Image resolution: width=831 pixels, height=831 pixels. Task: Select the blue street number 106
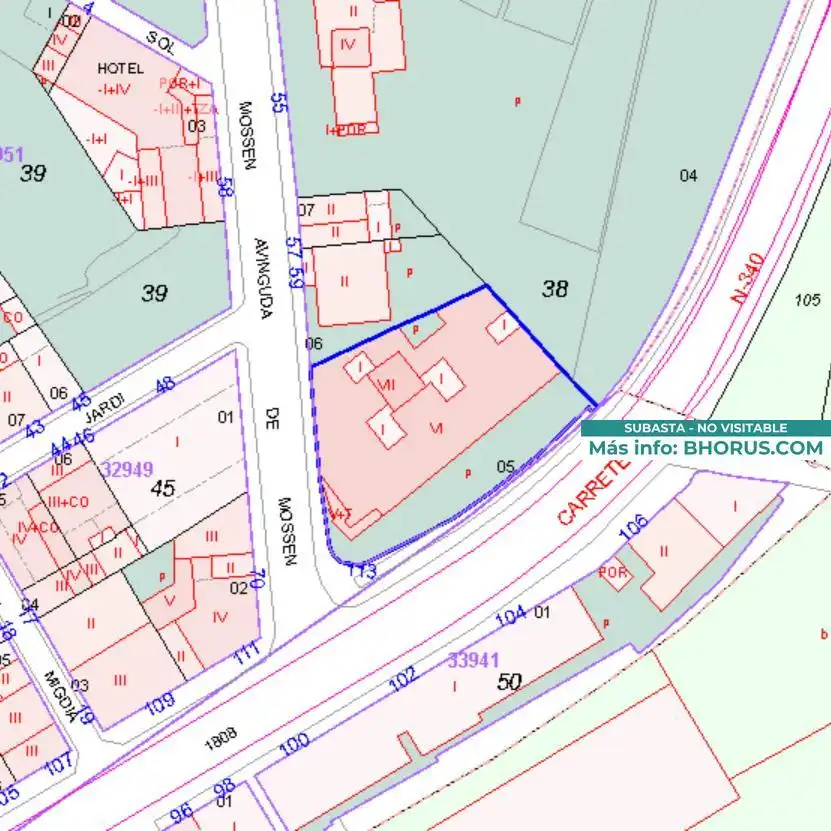pos(634,526)
